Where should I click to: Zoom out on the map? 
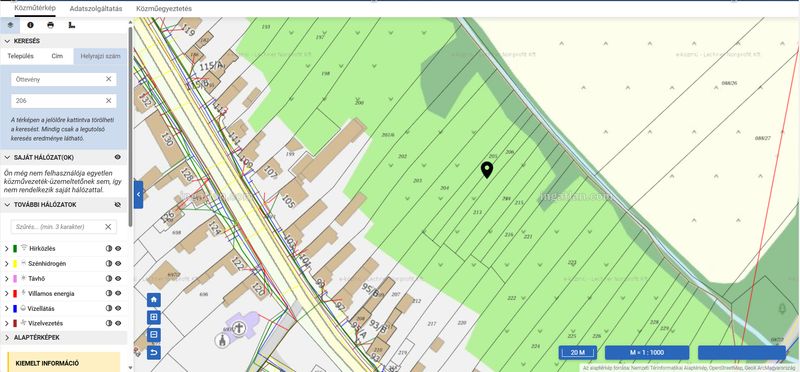tap(154, 335)
